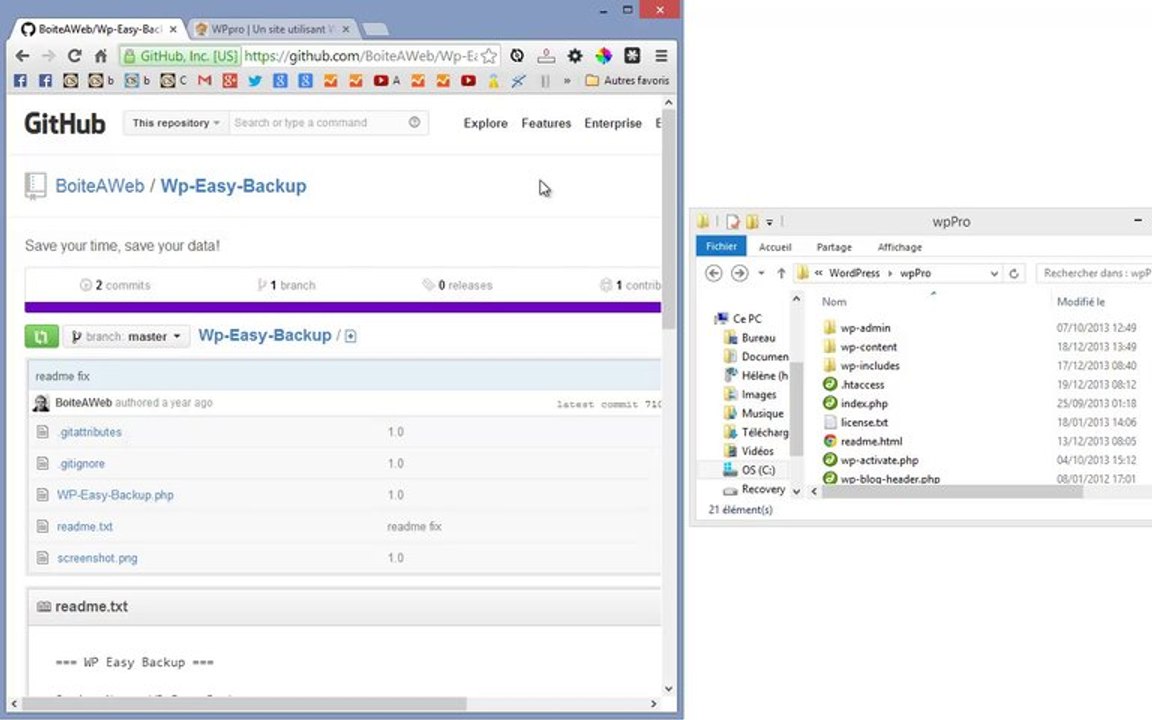Open Chrome's home page button
This screenshot has width=1152, height=720.
click(101, 56)
